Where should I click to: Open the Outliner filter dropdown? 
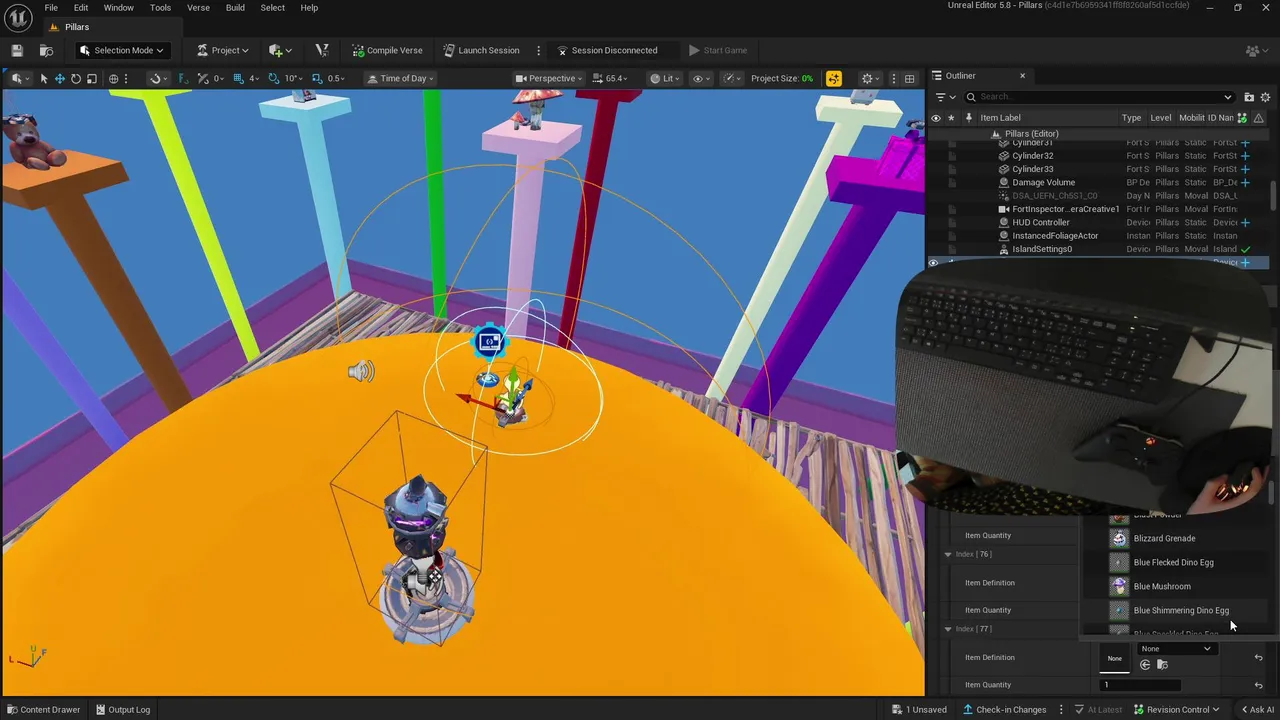(945, 97)
